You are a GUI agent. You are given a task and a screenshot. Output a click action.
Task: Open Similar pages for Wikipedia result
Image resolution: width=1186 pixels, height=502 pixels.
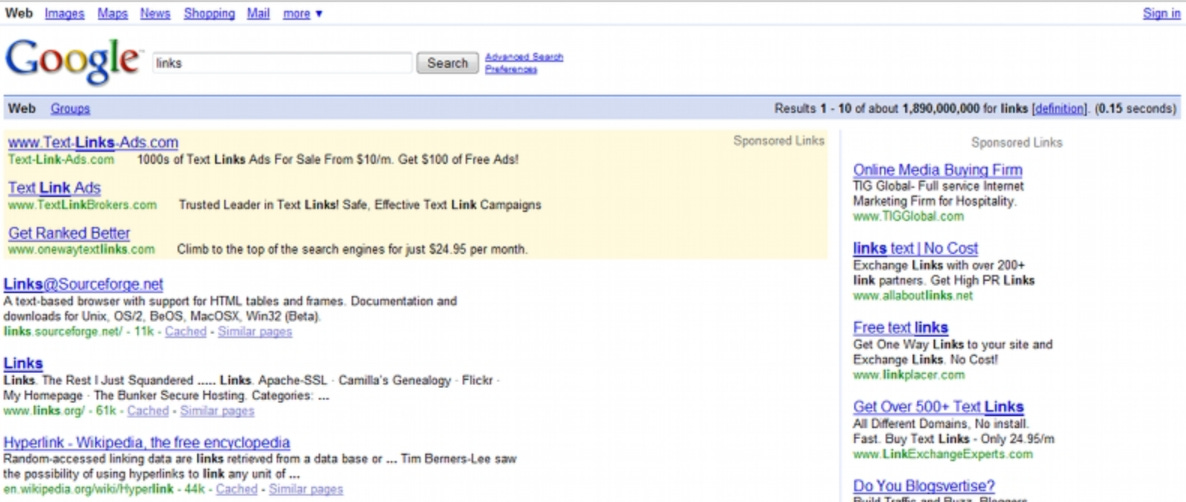click(306, 489)
